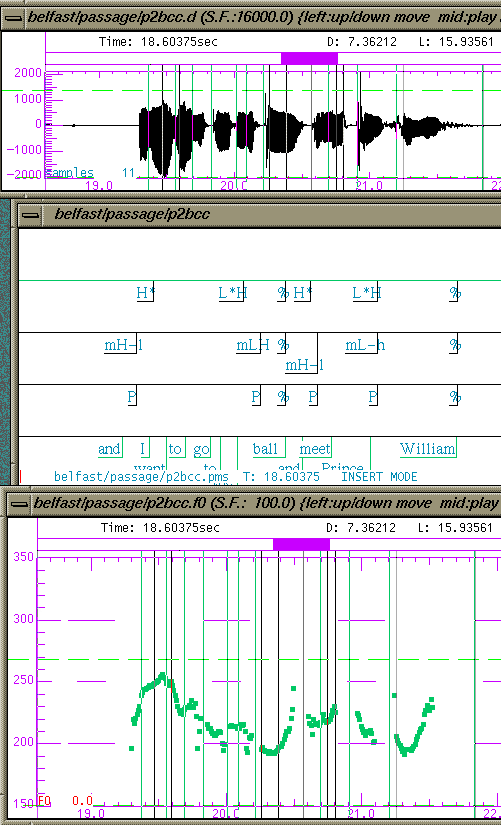Select the first L*H tone label
This screenshot has height=825, width=501.
[x=233, y=293]
